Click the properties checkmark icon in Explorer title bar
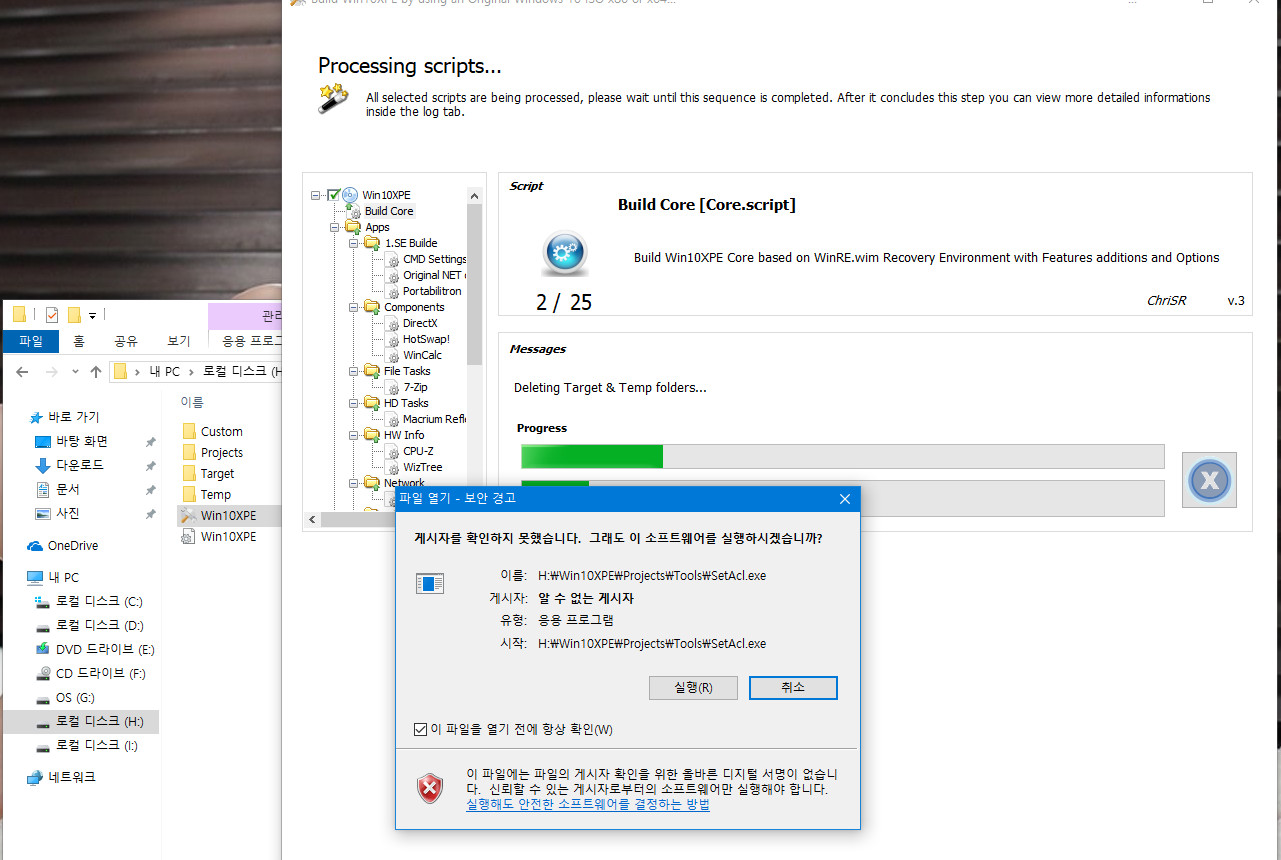The image size is (1281, 860). tap(52, 315)
